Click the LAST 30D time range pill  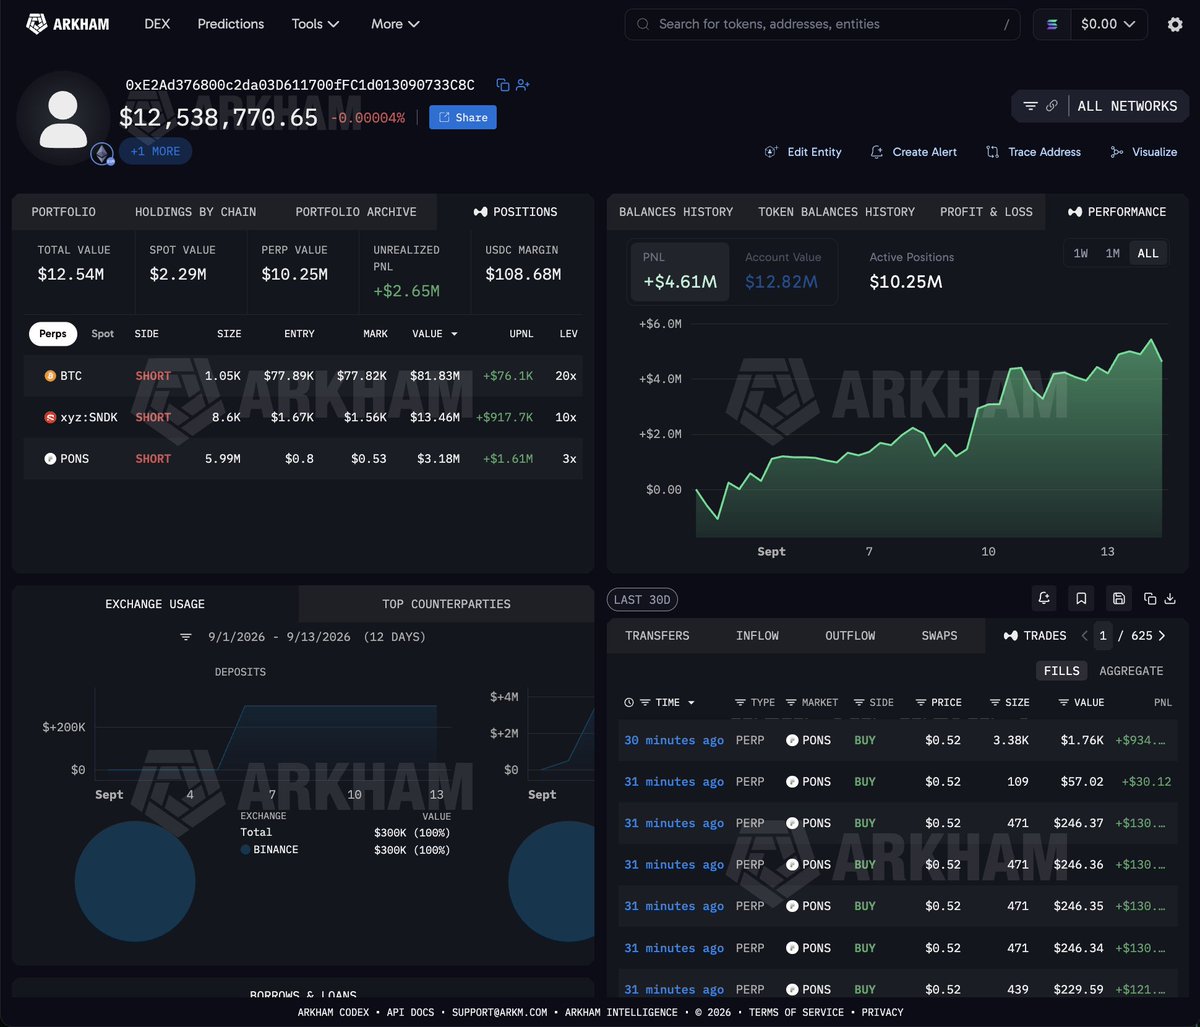(x=642, y=600)
